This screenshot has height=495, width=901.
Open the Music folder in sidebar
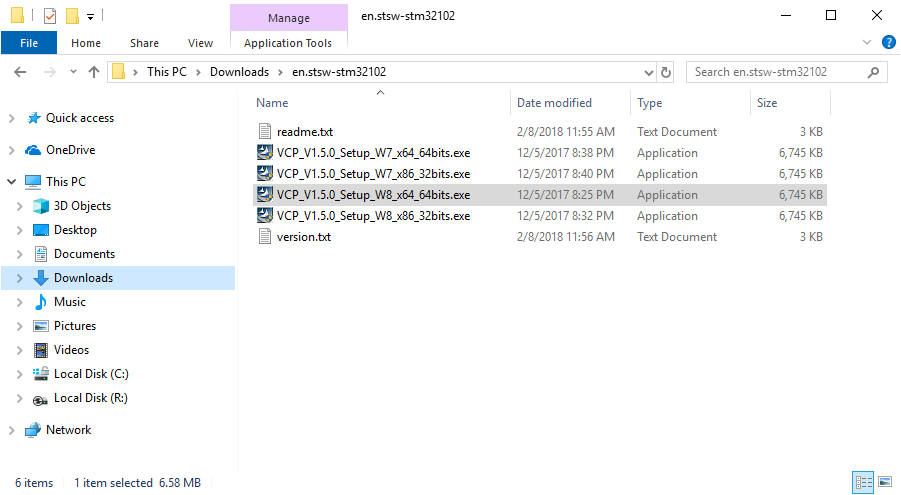[x=70, y=302]
